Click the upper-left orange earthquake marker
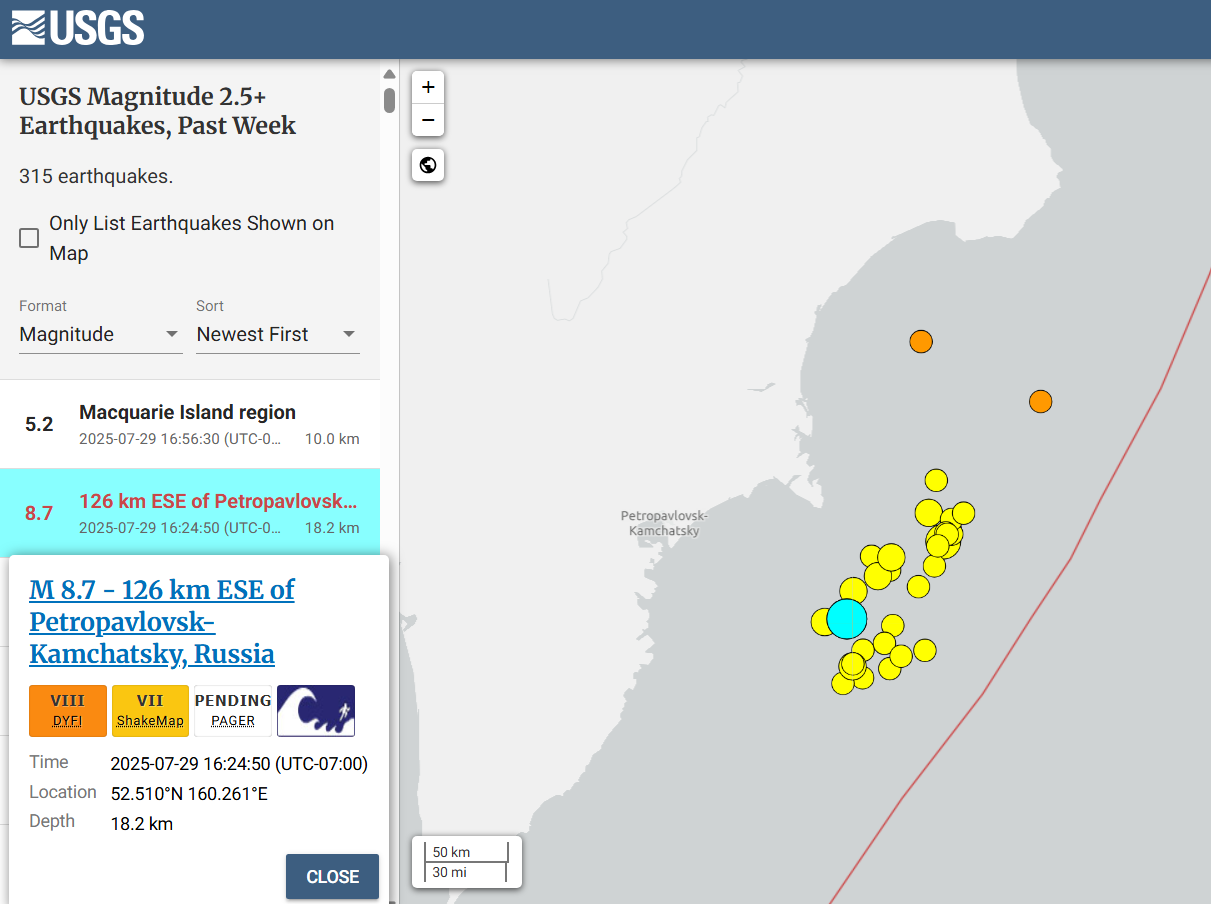 pos(921,342)
